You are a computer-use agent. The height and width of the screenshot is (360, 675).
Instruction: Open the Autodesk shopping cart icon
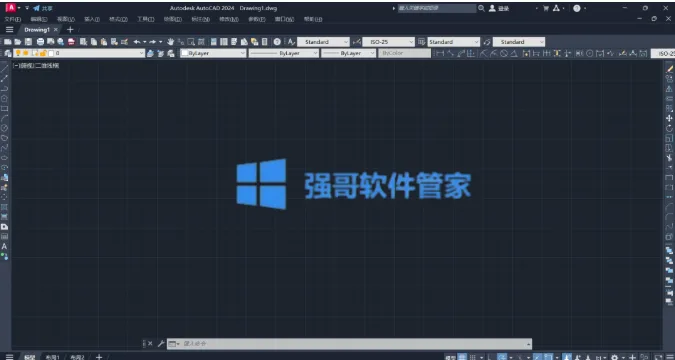coord(546,8)
